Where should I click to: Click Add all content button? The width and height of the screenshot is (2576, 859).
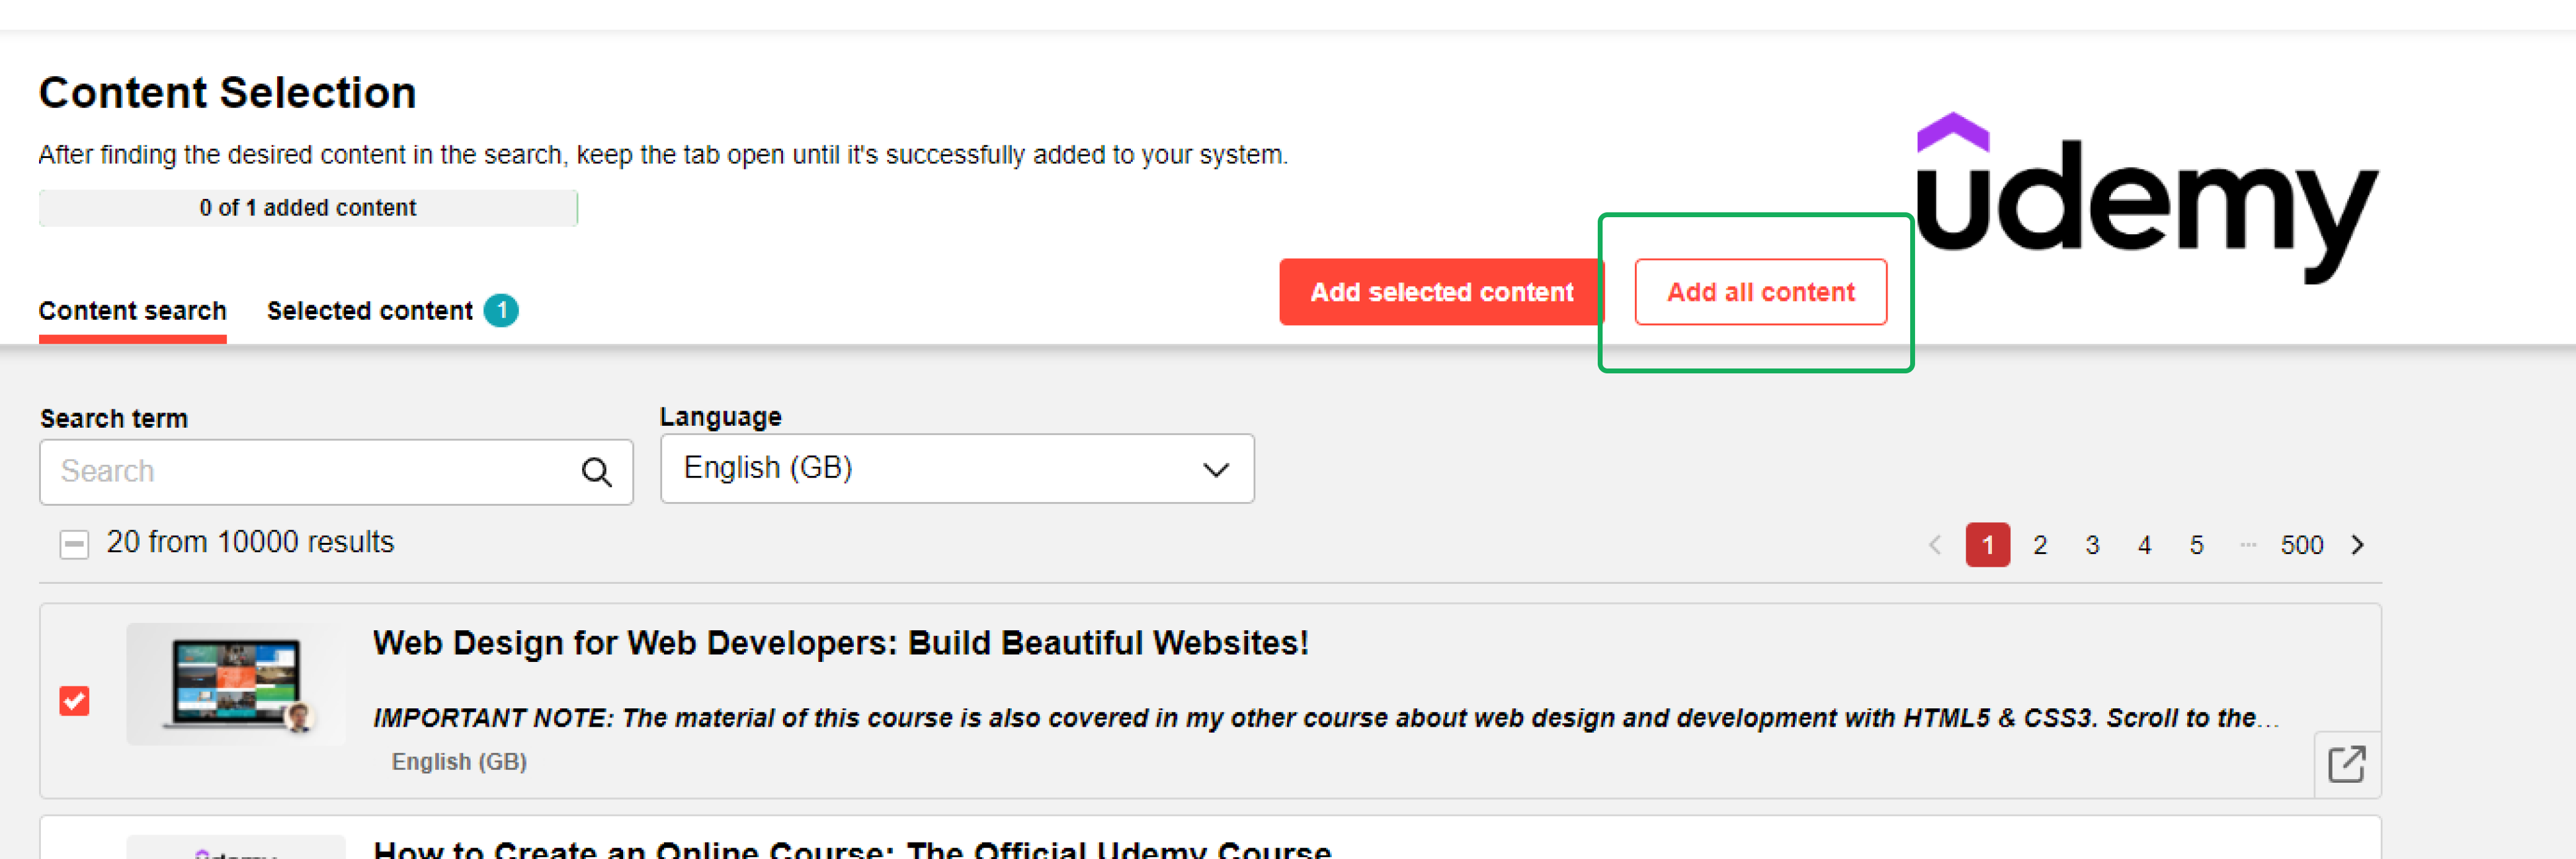(x=1760, y=292)
